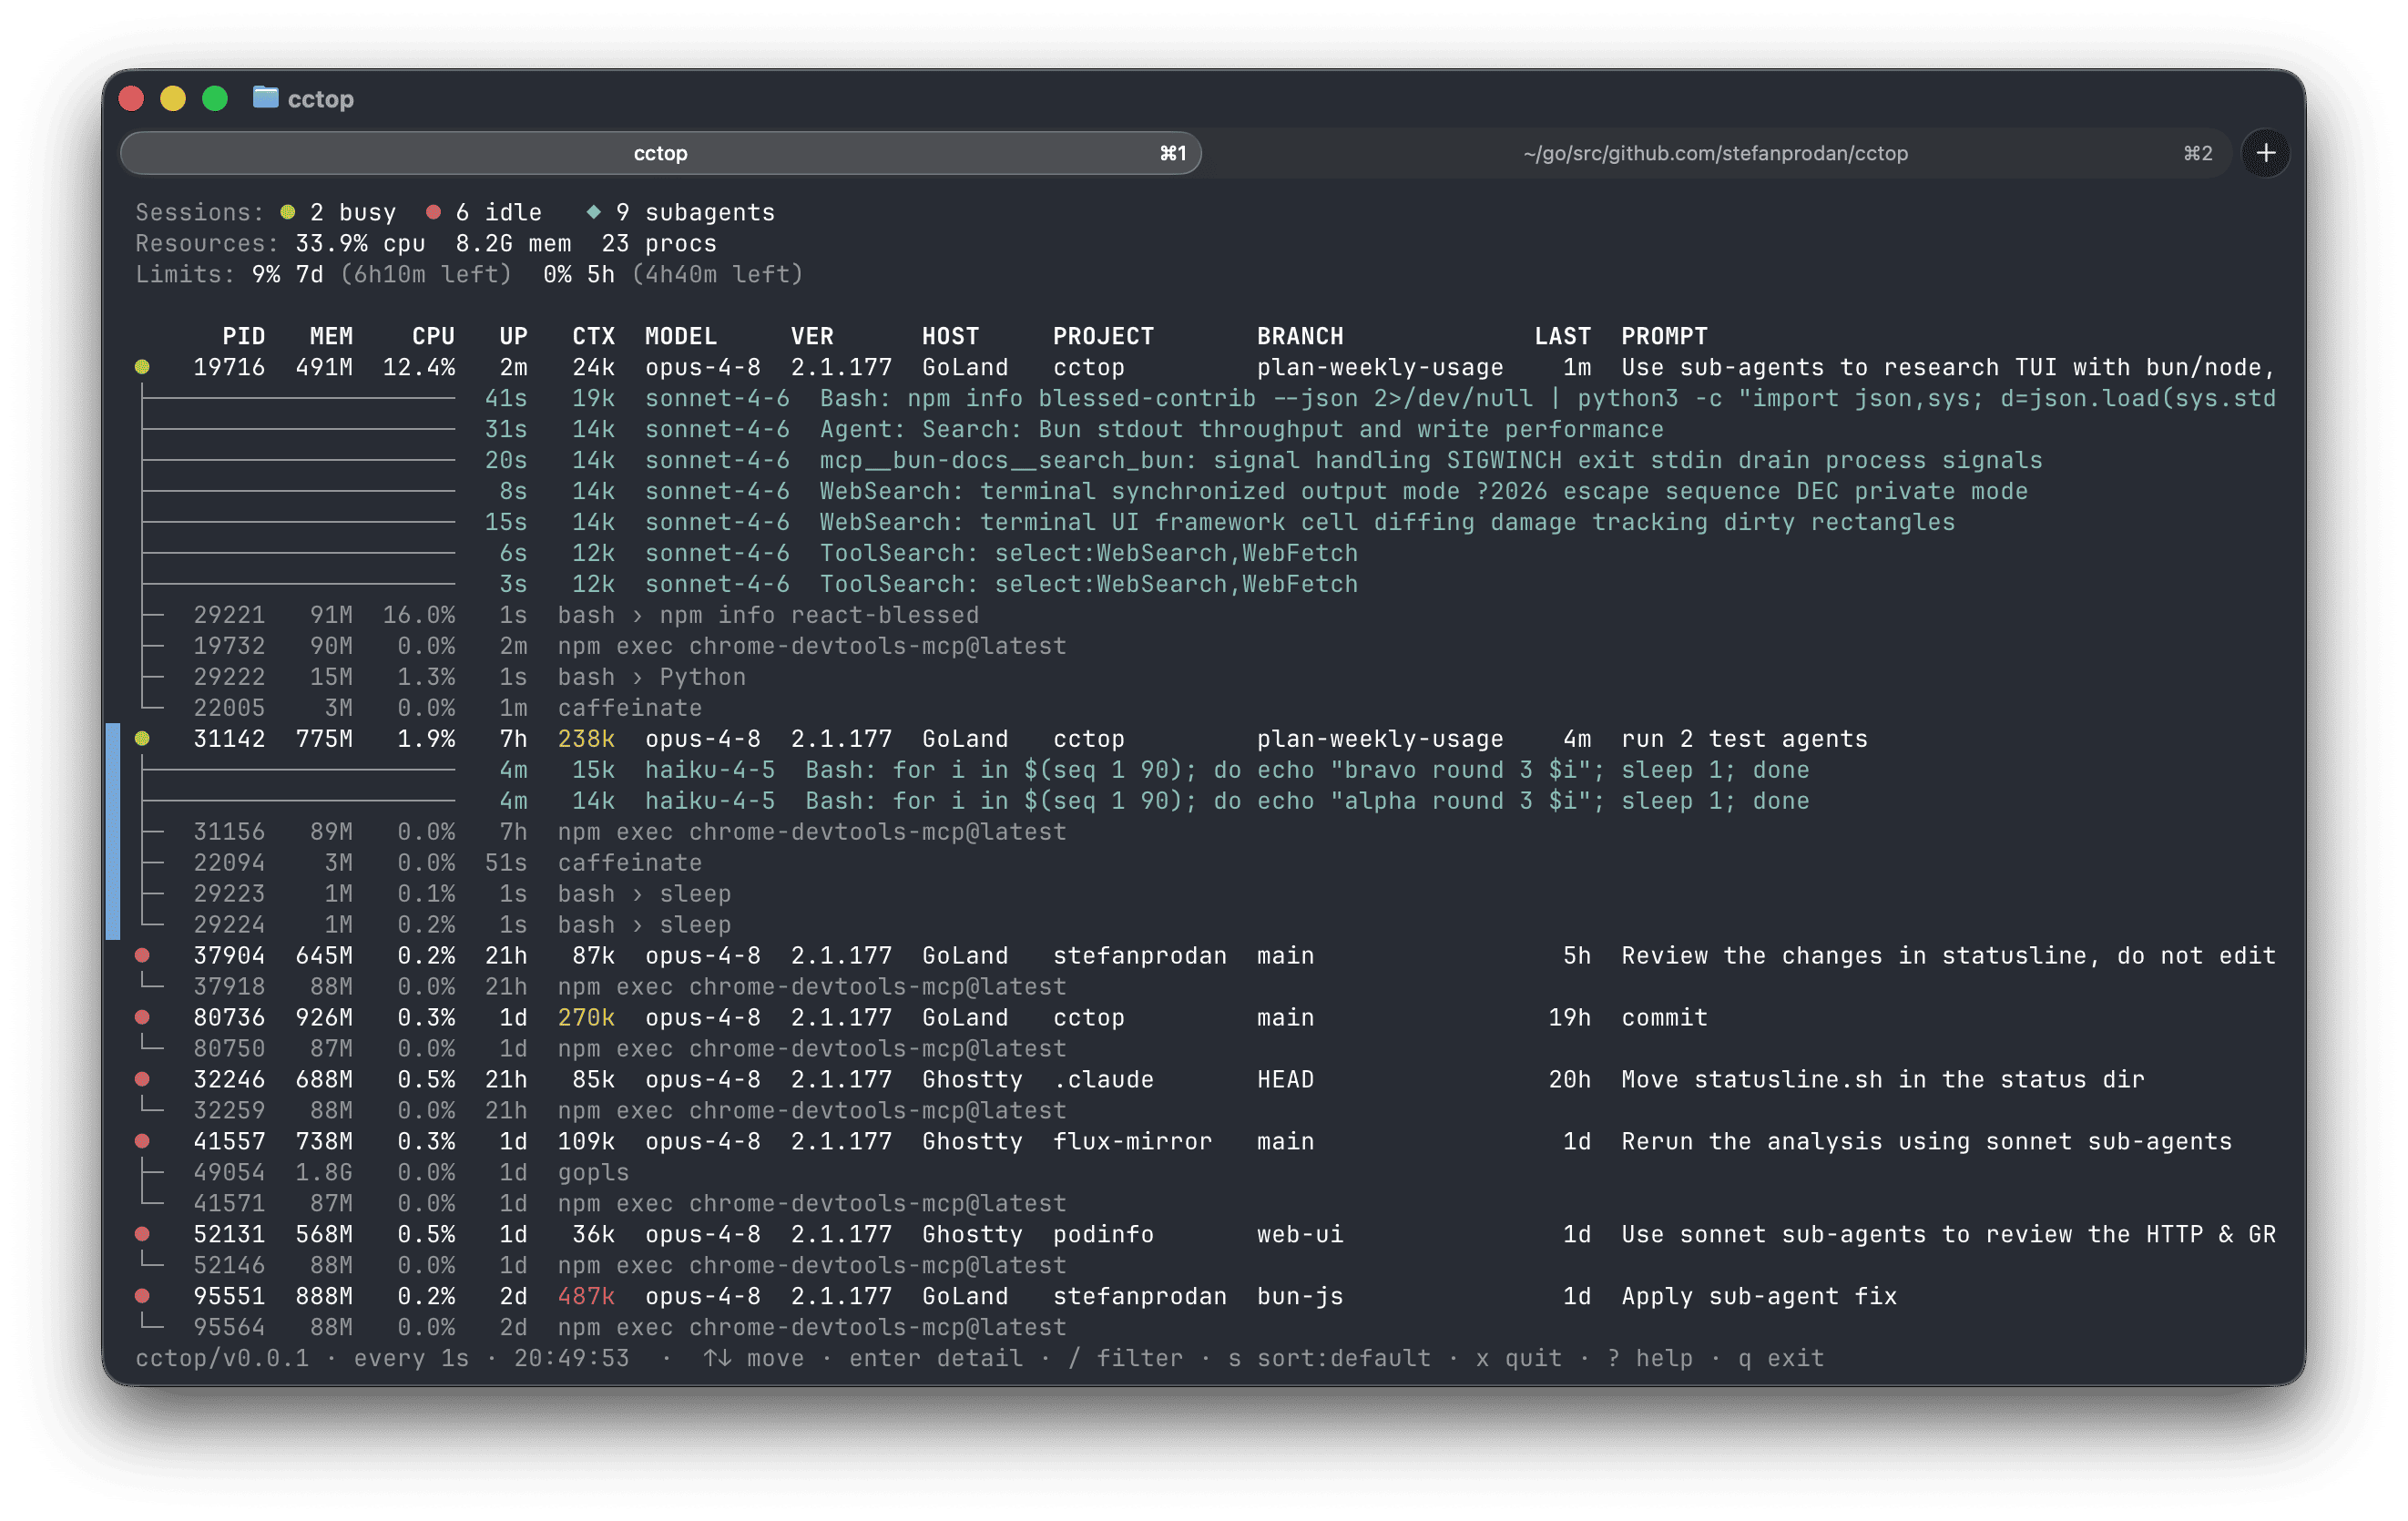Image resolution: width=2408 pixels, height=1521 pixels.
Task: Click the 270k context value
Action: tap(586, 1017)
